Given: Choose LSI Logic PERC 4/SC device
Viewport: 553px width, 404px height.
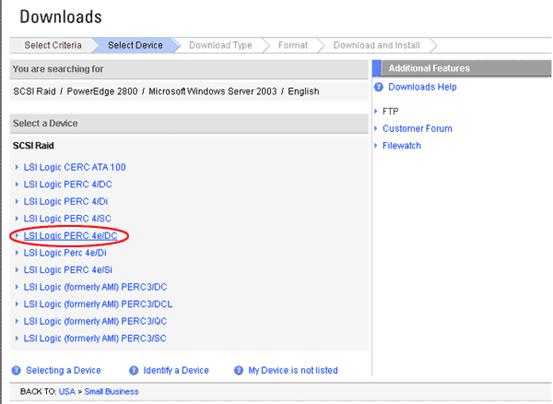Looking at the screenshot, I should click(x=67, y=218).
